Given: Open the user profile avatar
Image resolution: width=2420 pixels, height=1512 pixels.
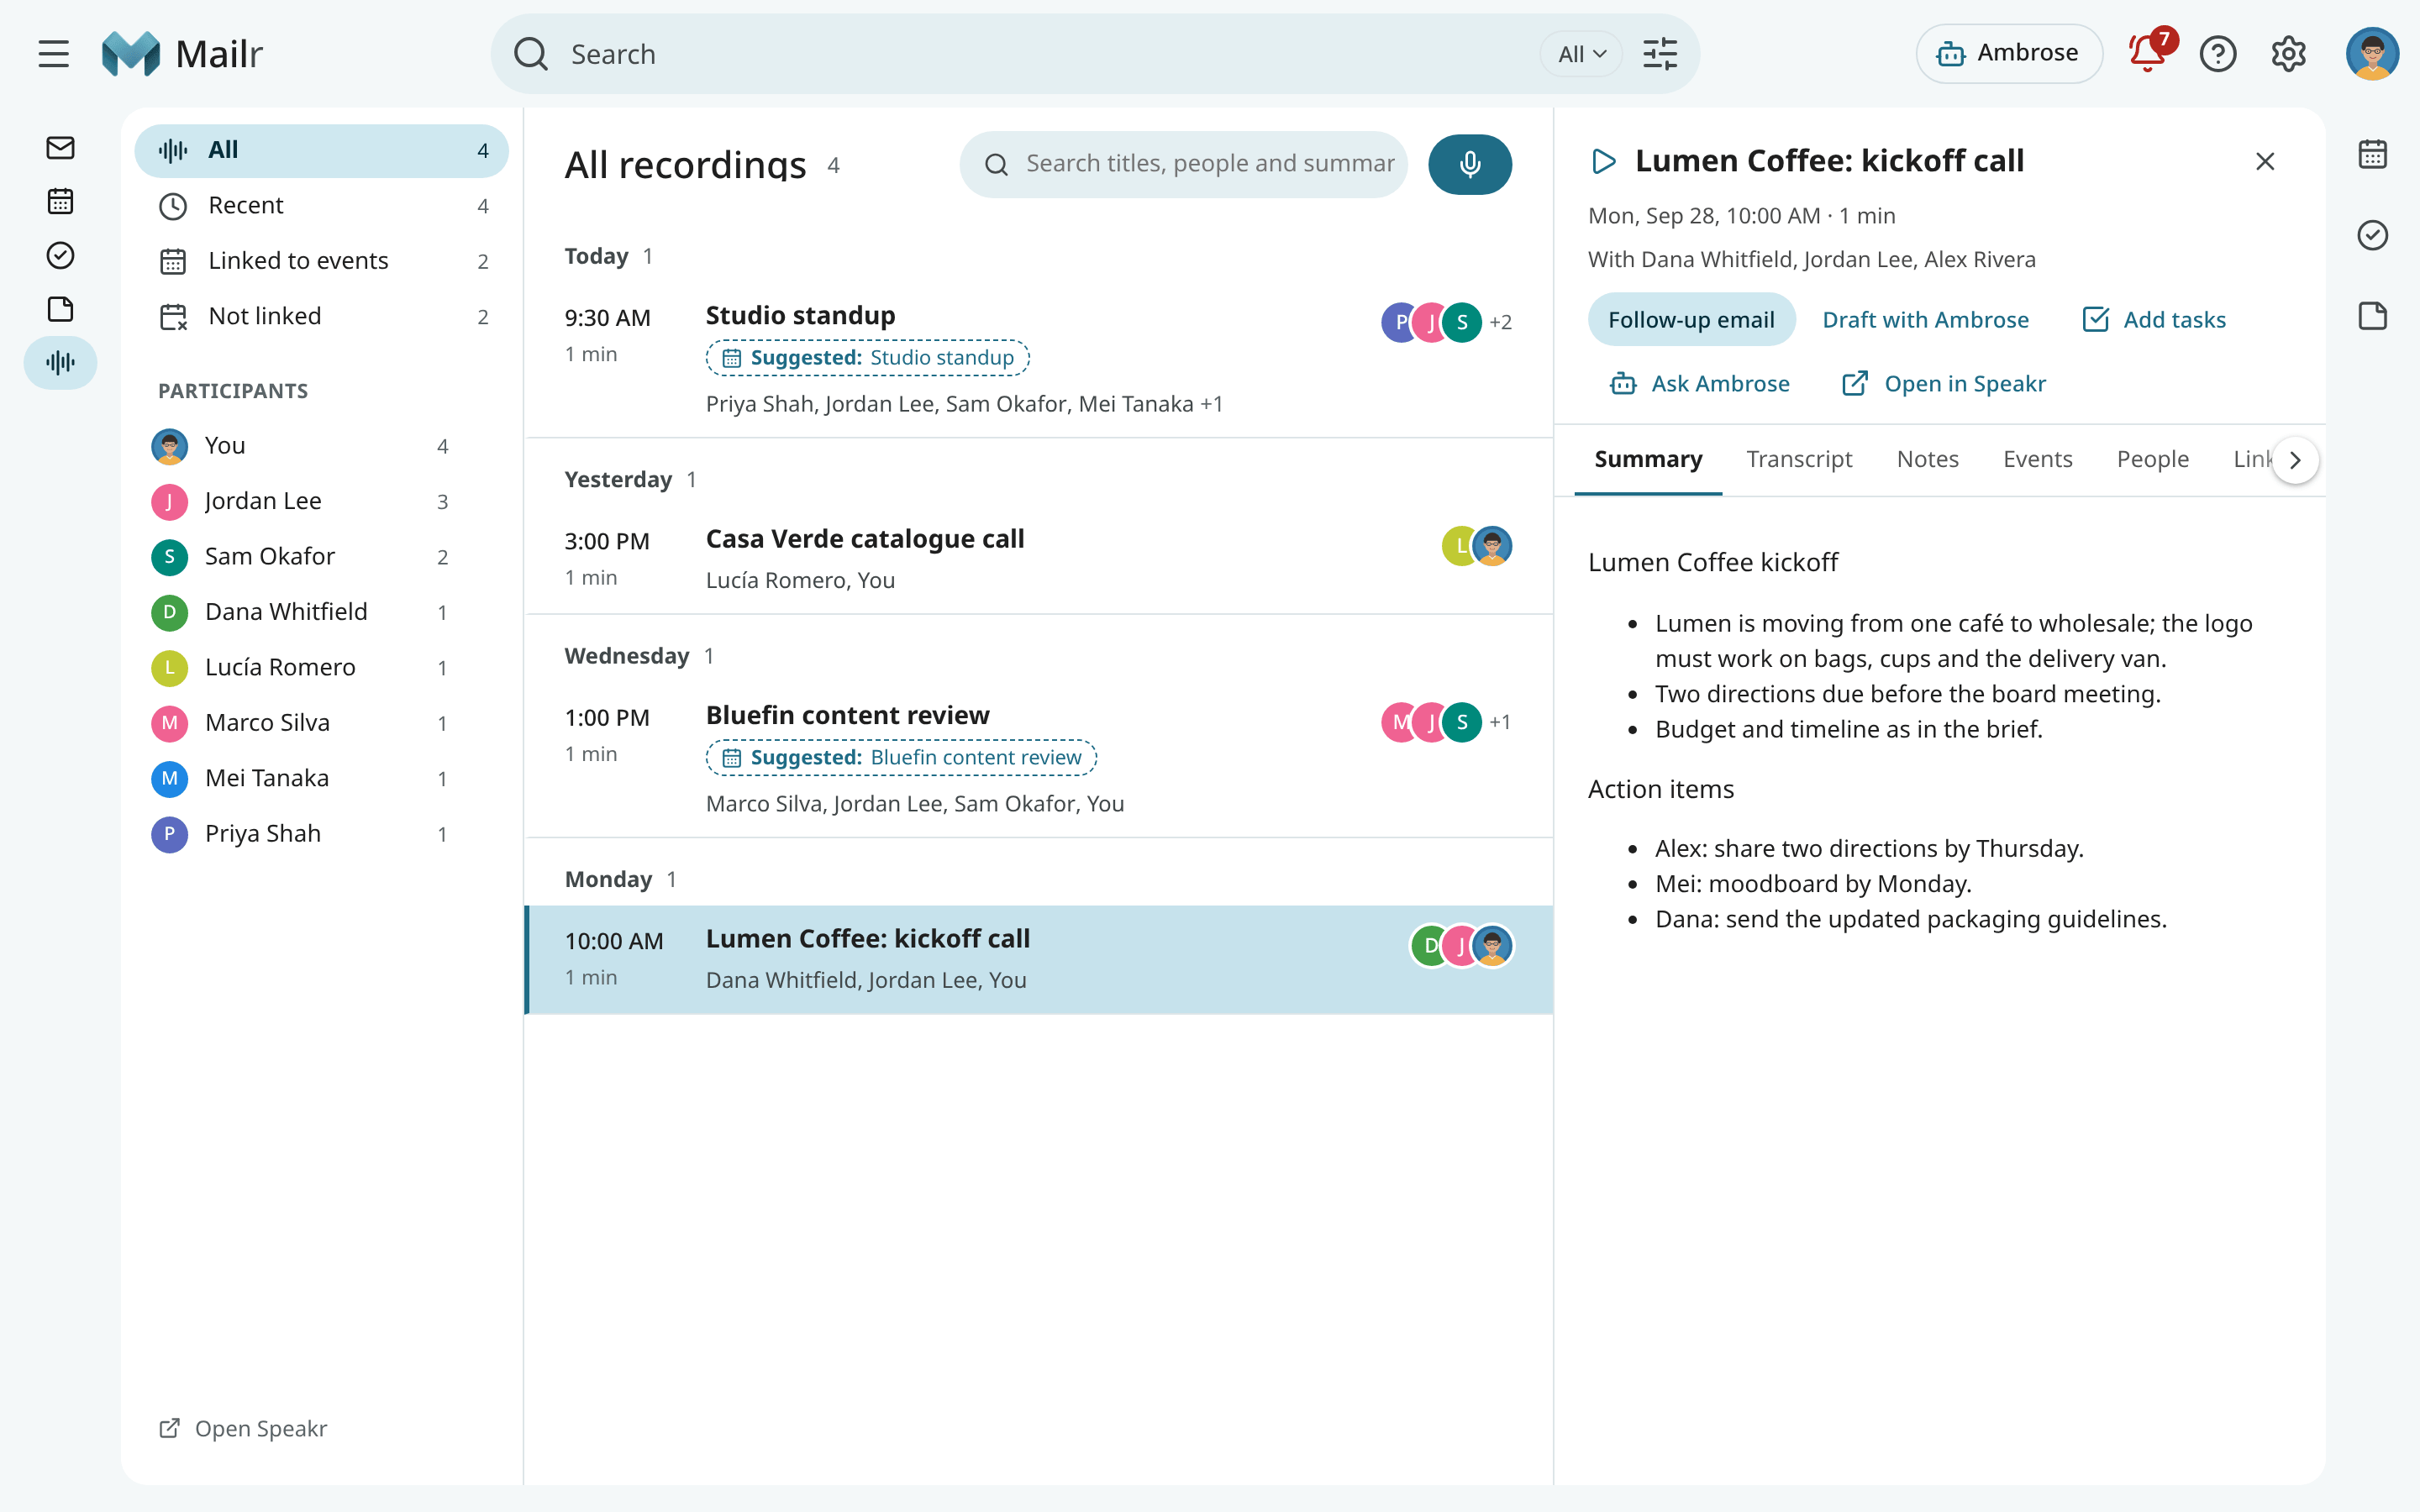Looking at the screenshot, I should (2372, 54).
